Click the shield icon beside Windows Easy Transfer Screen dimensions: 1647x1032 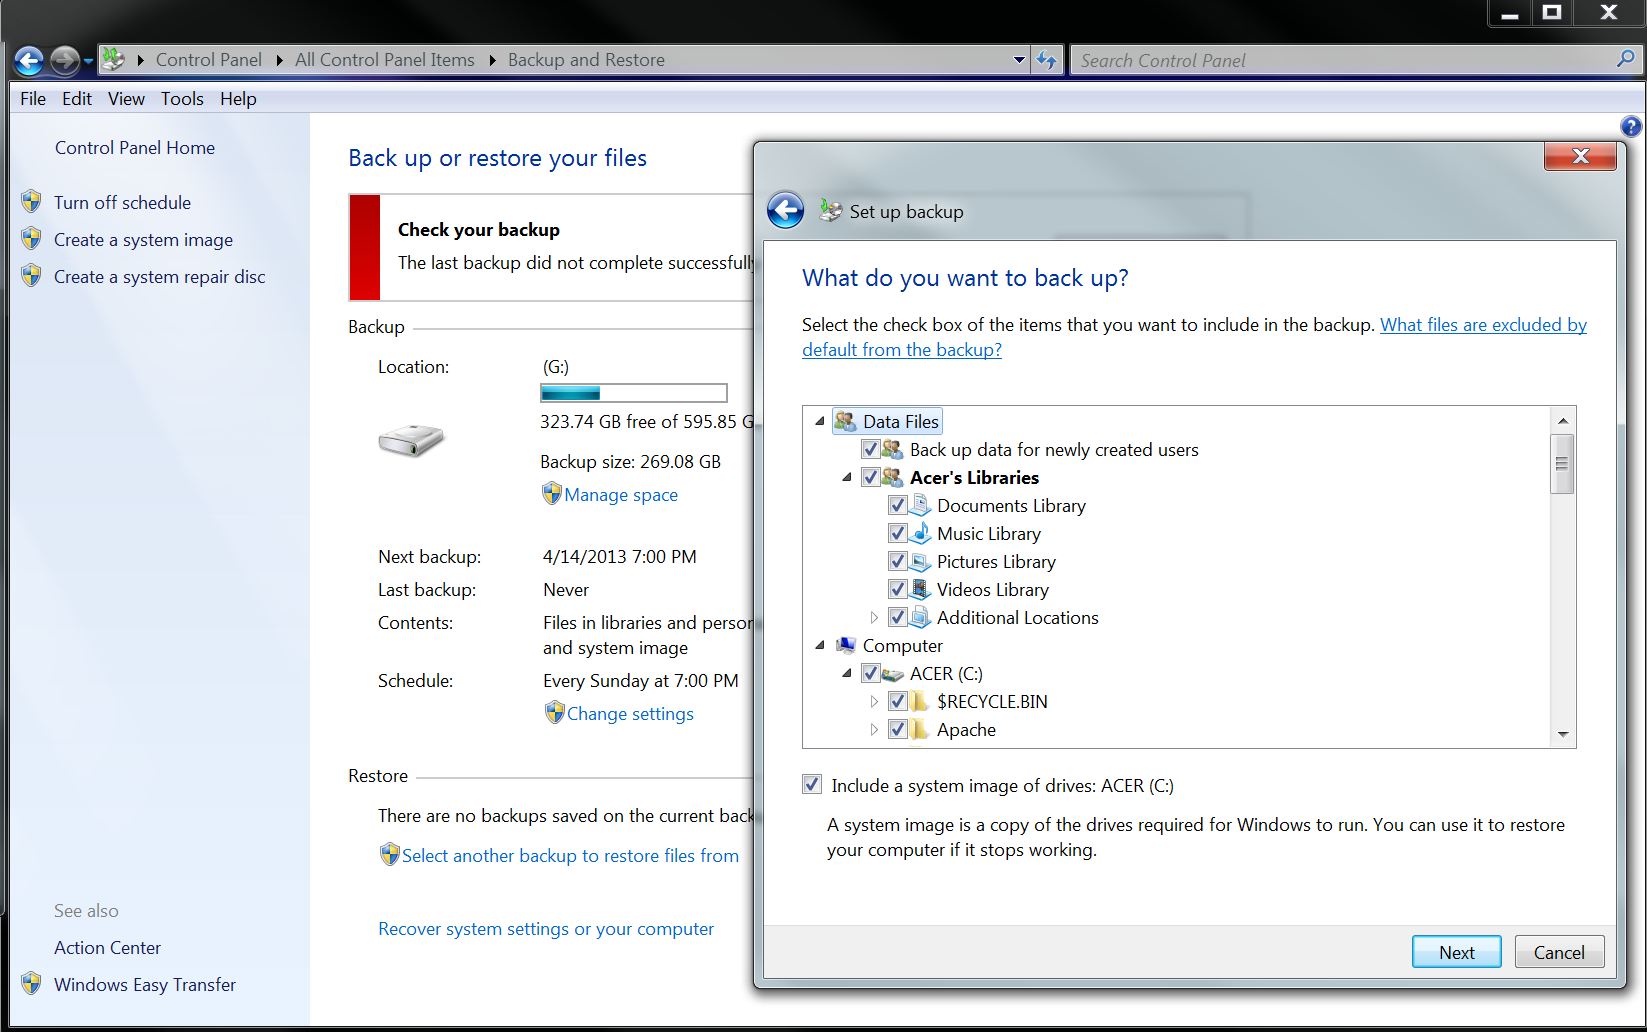[32, 984]
